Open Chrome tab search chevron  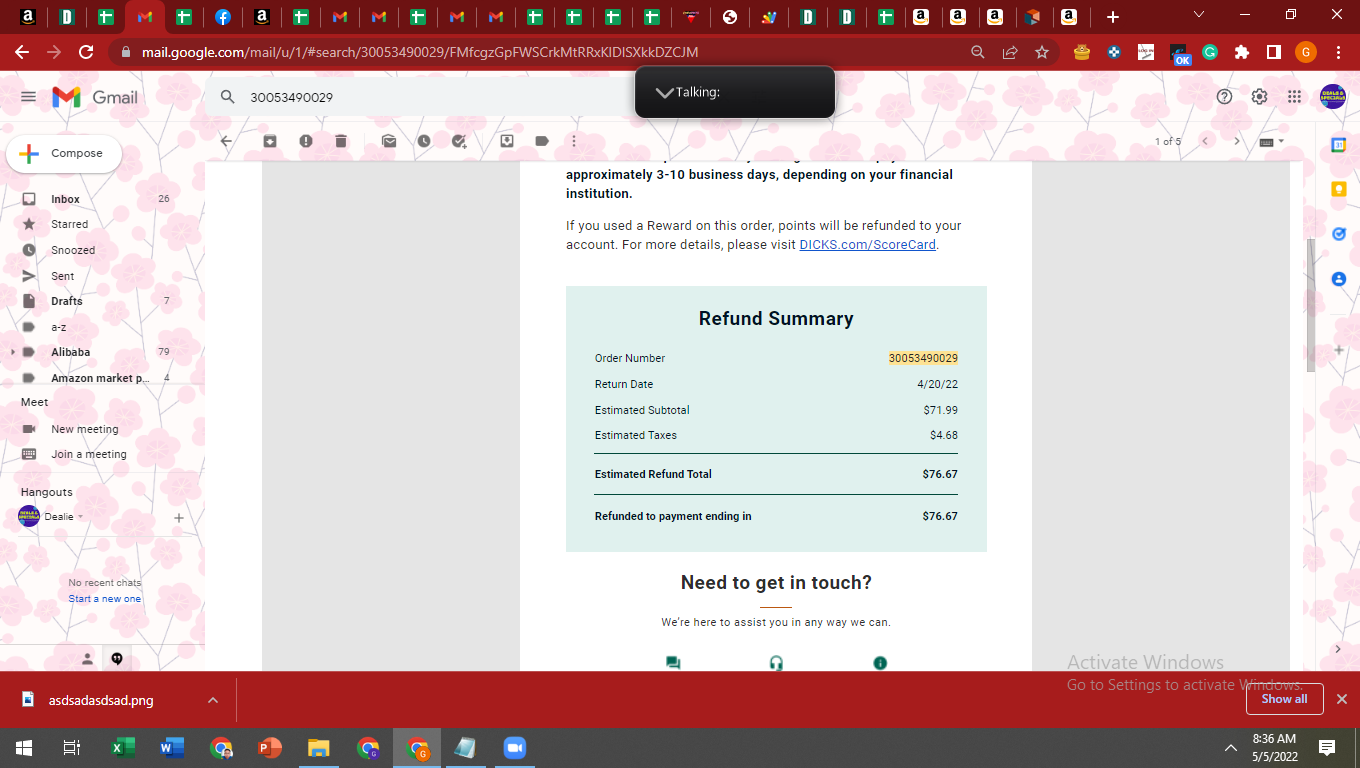point(1199,15)
